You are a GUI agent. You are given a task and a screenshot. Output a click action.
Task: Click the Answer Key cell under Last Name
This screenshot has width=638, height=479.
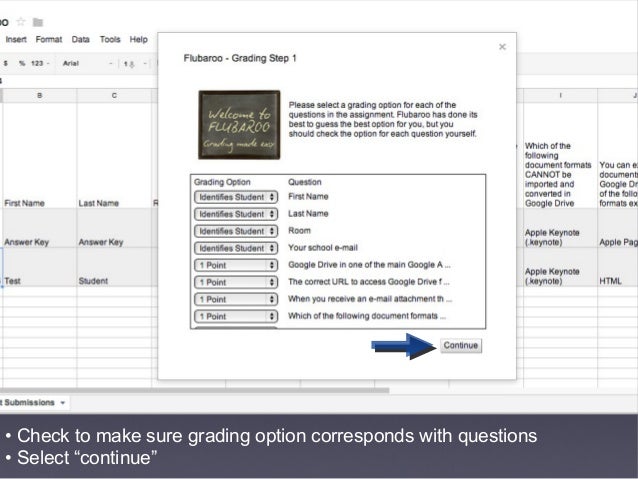click(x=114, y=228)
